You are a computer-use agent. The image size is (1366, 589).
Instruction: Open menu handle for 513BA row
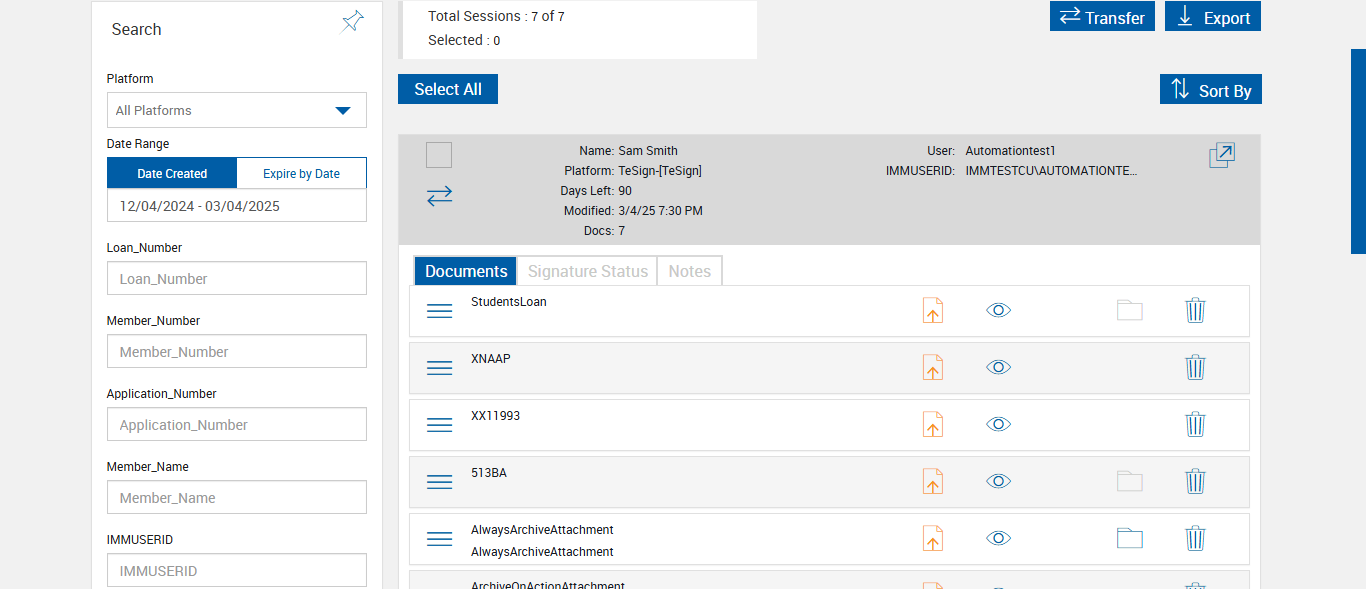pos(440,482)
